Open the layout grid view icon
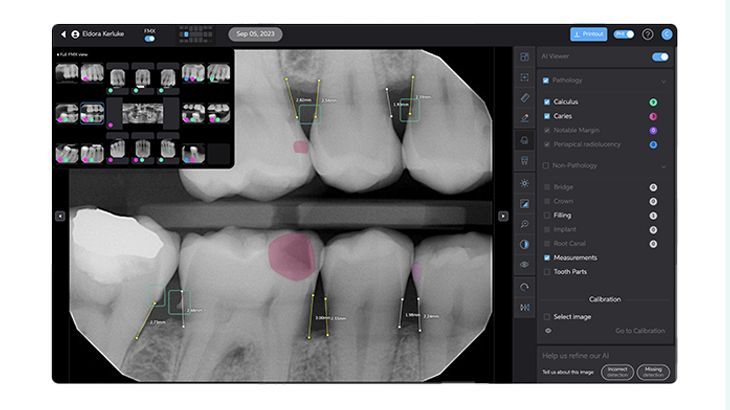Viewport: 730px width, 410px height. coord(524,57)
